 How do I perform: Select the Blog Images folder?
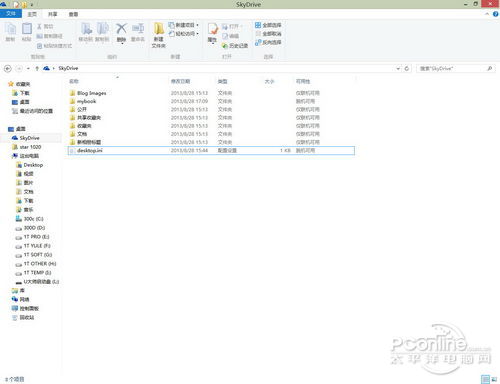(211, 93)
